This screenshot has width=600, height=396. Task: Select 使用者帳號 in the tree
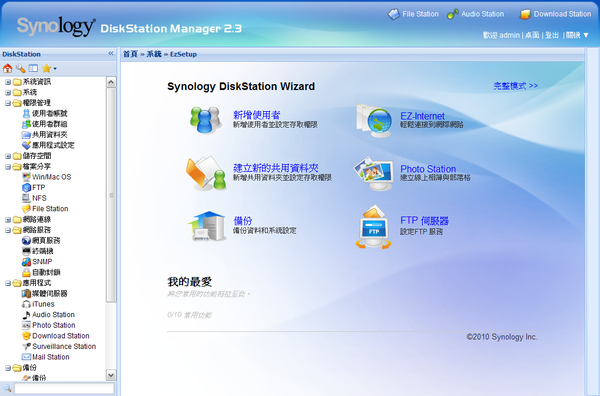click(45, 114)
